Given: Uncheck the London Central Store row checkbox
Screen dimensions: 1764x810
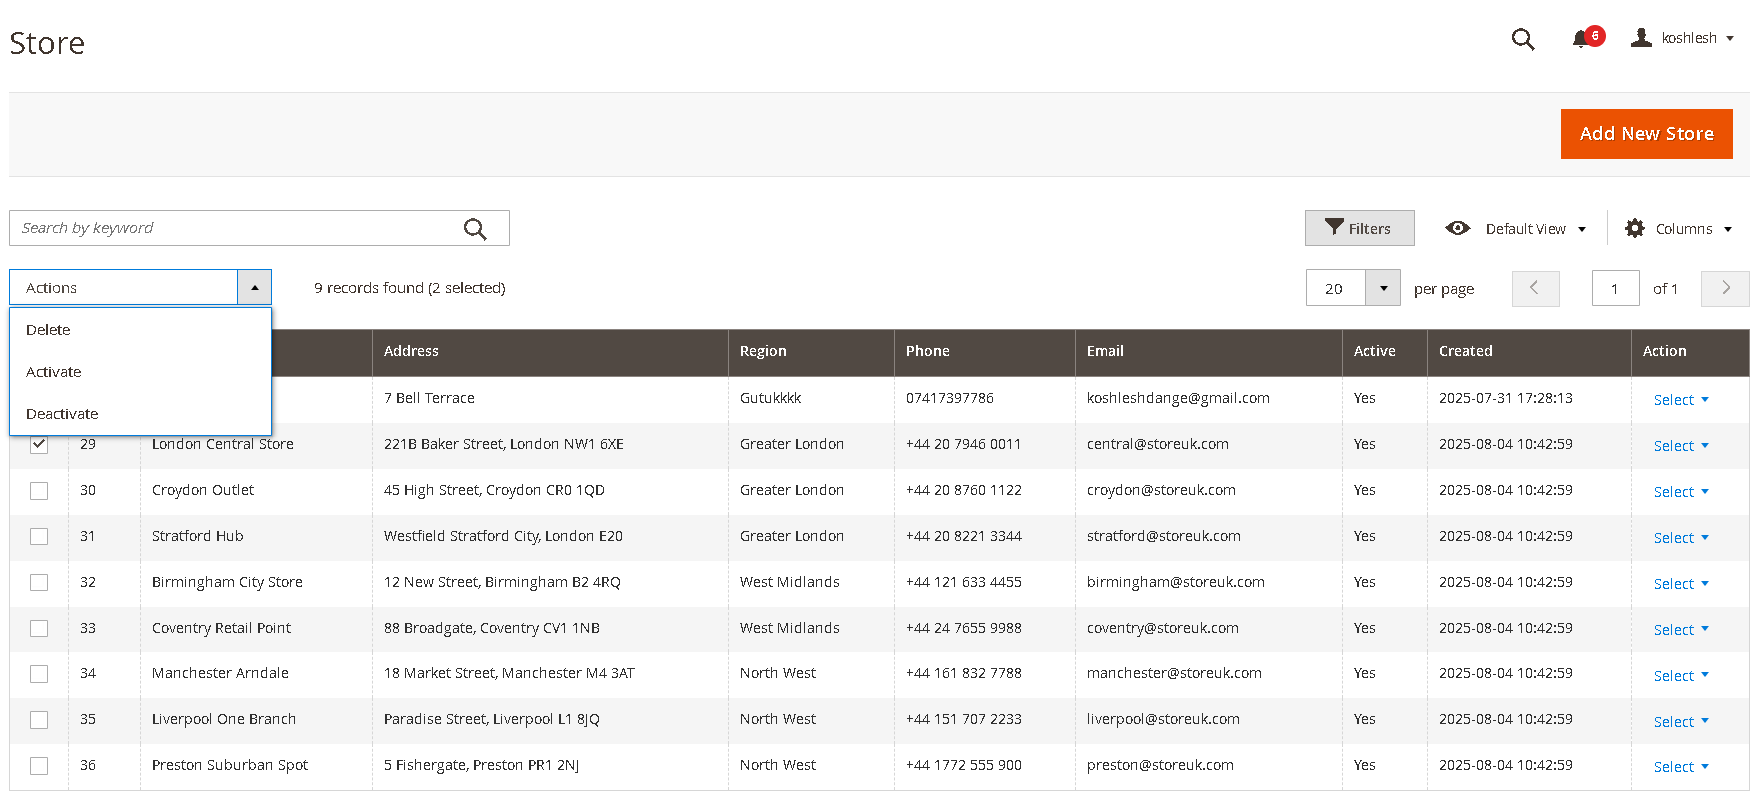Looking at the screenshot, I should (x=39, y=445).
